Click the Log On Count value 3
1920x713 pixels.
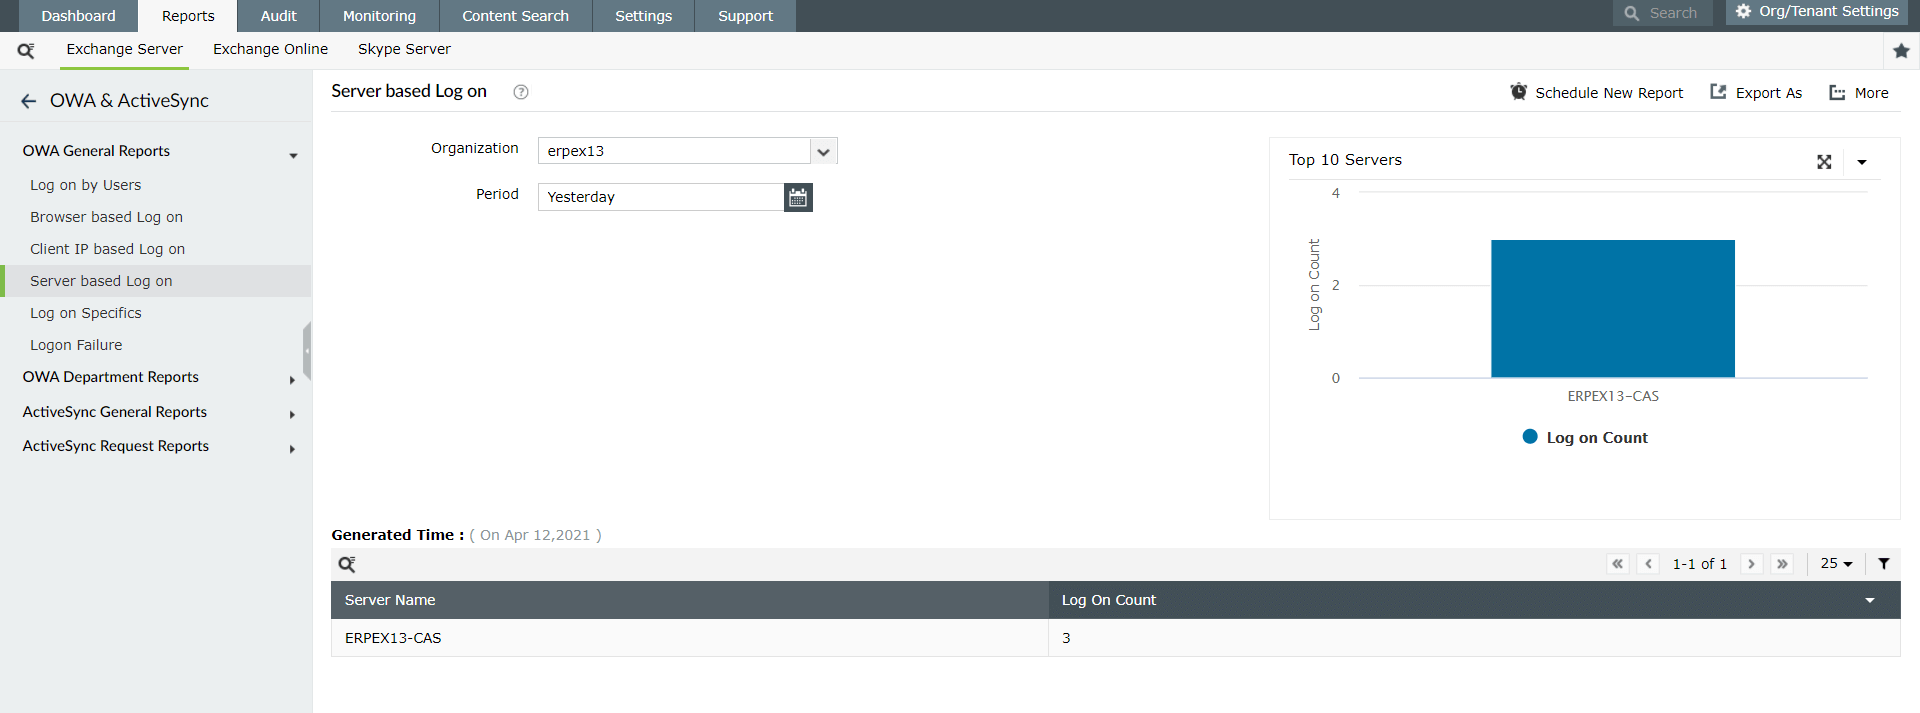click(1066, 638)
